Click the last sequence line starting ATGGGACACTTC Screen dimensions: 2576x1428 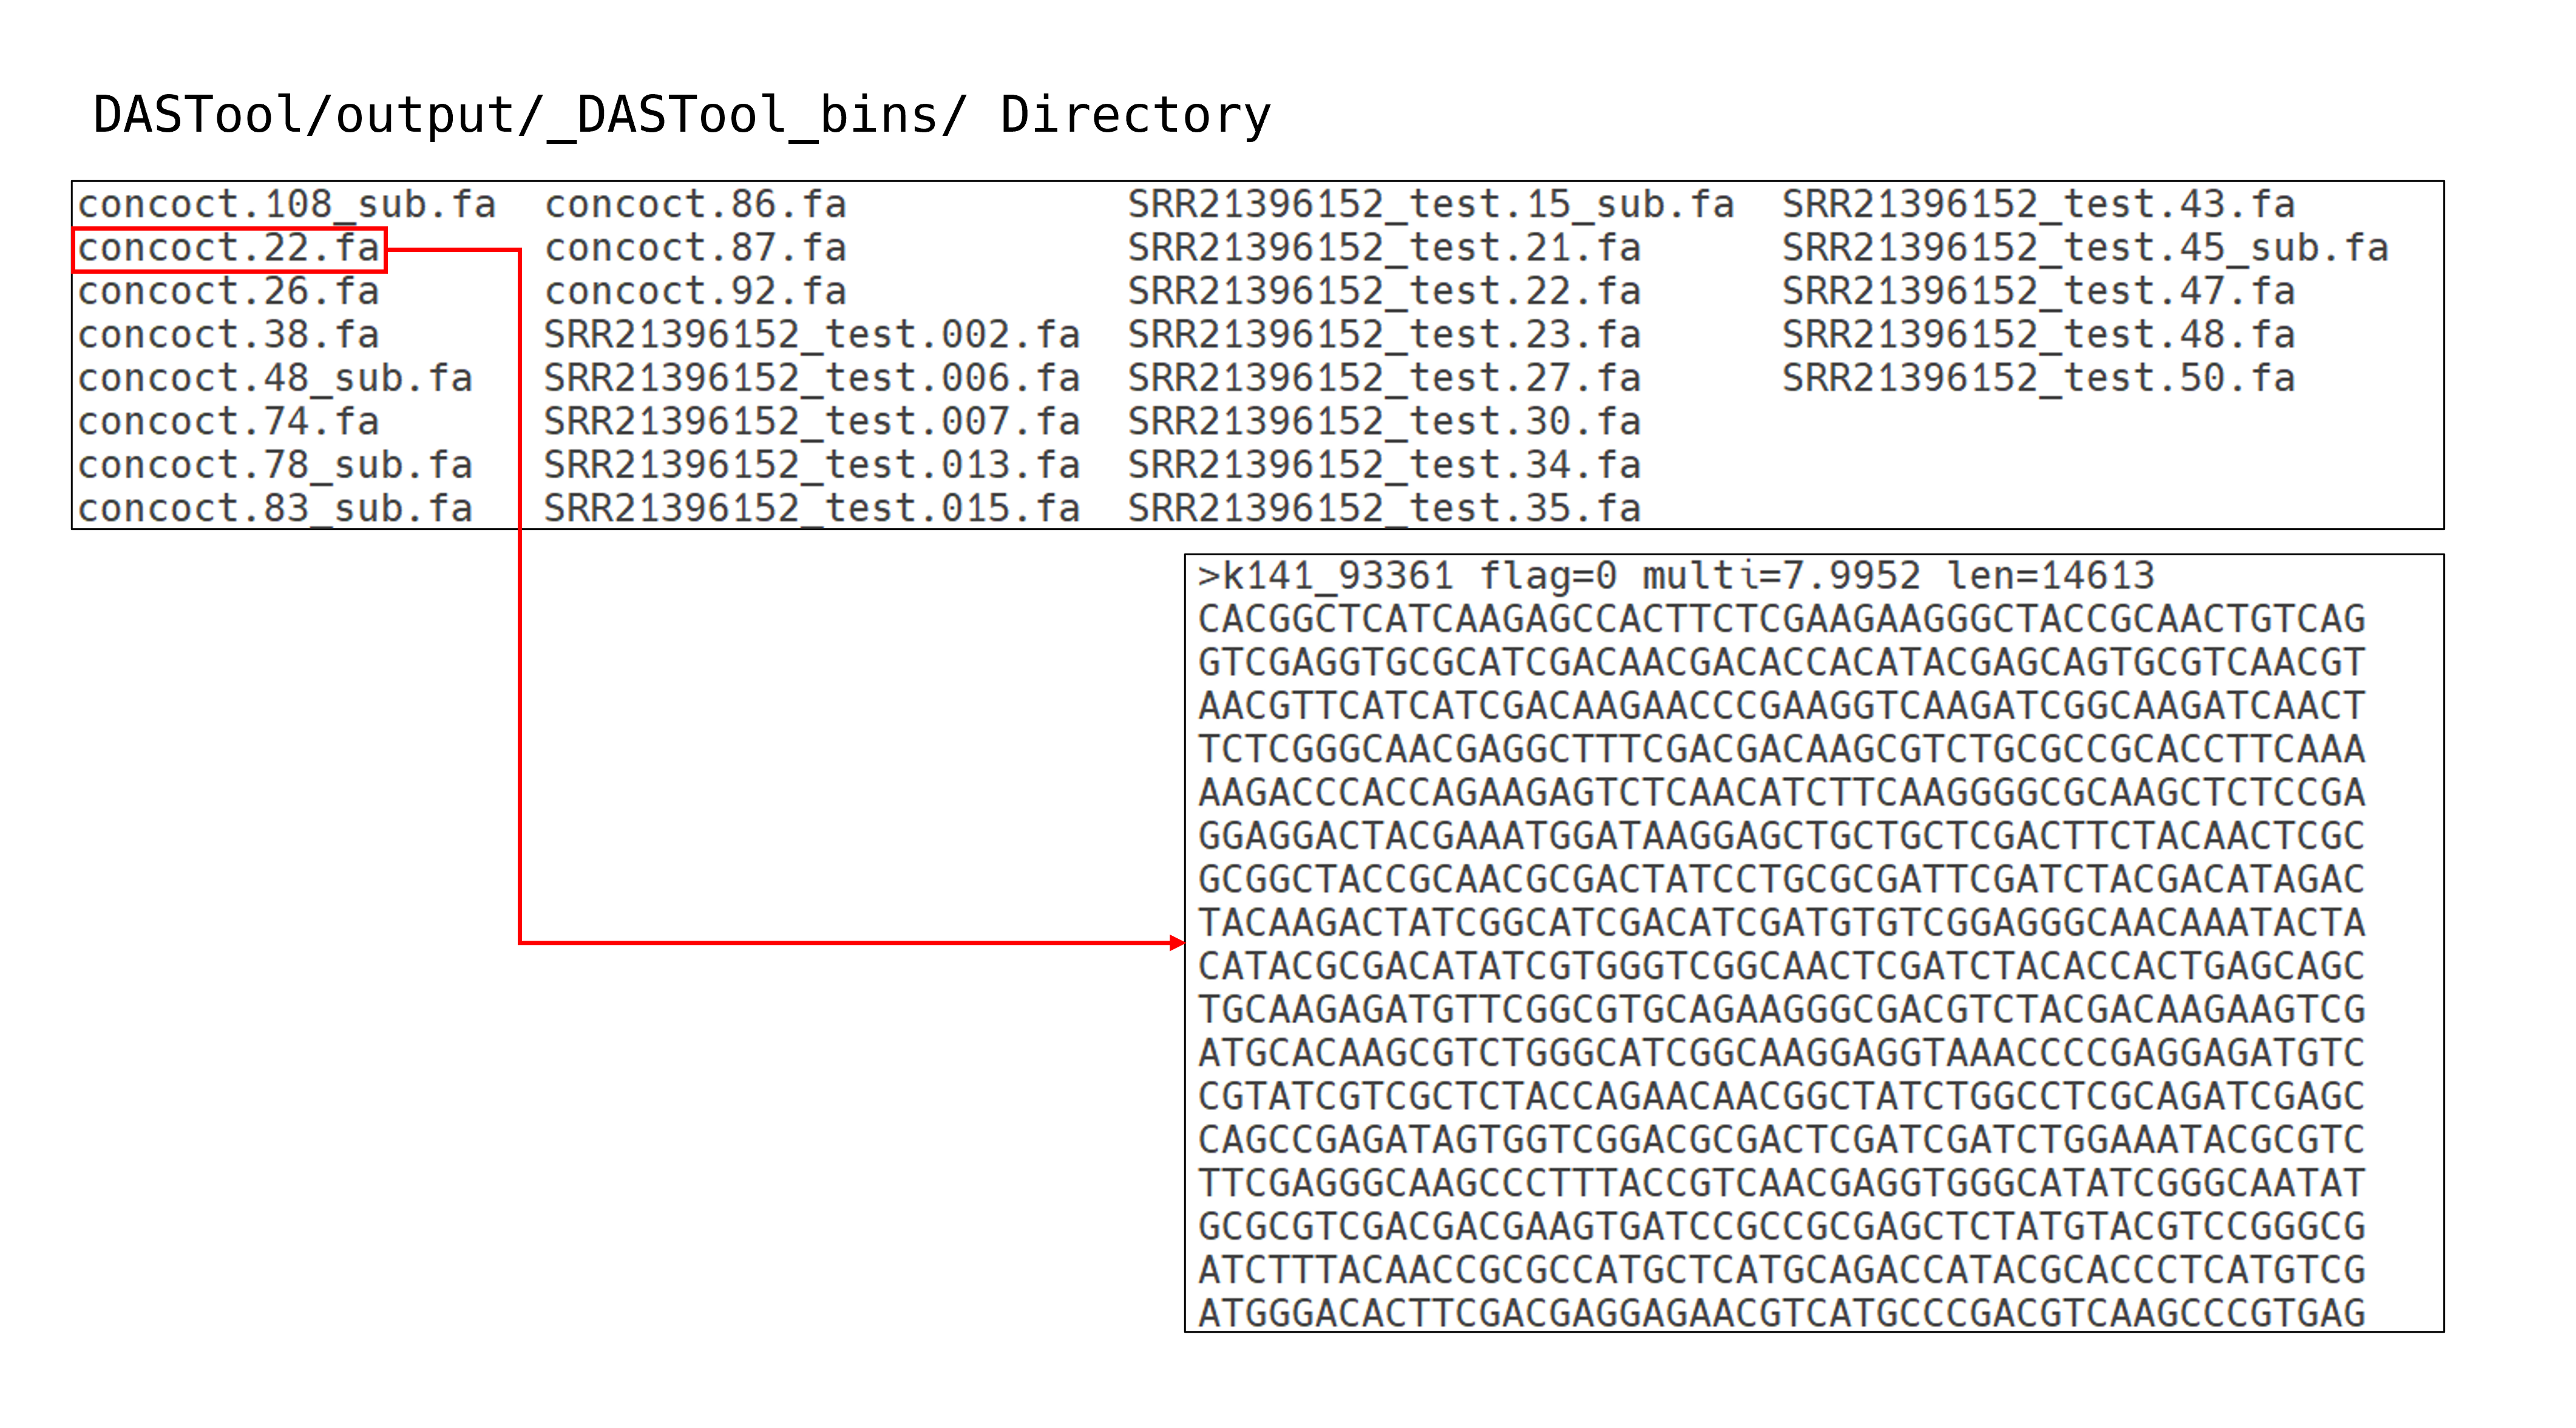[1781, 1313]
